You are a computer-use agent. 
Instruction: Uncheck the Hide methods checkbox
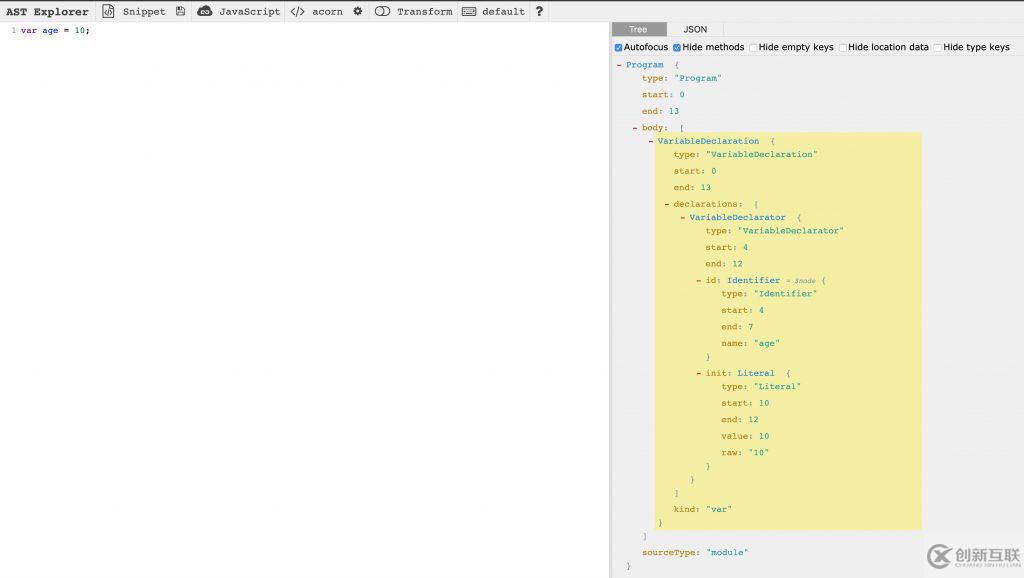click(x=677, y=47)
